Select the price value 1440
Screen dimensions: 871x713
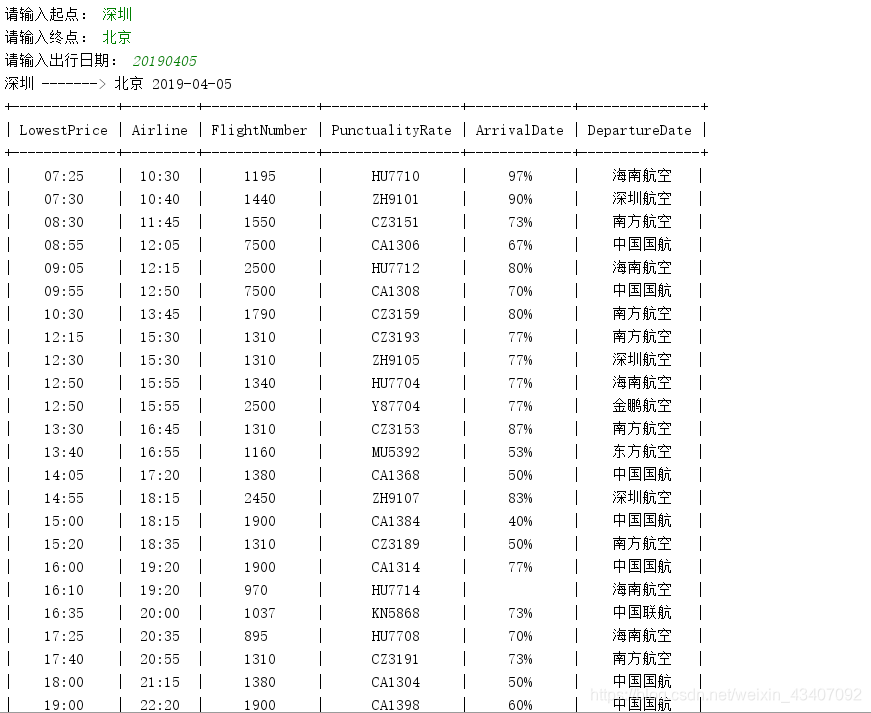click(260, 199)
